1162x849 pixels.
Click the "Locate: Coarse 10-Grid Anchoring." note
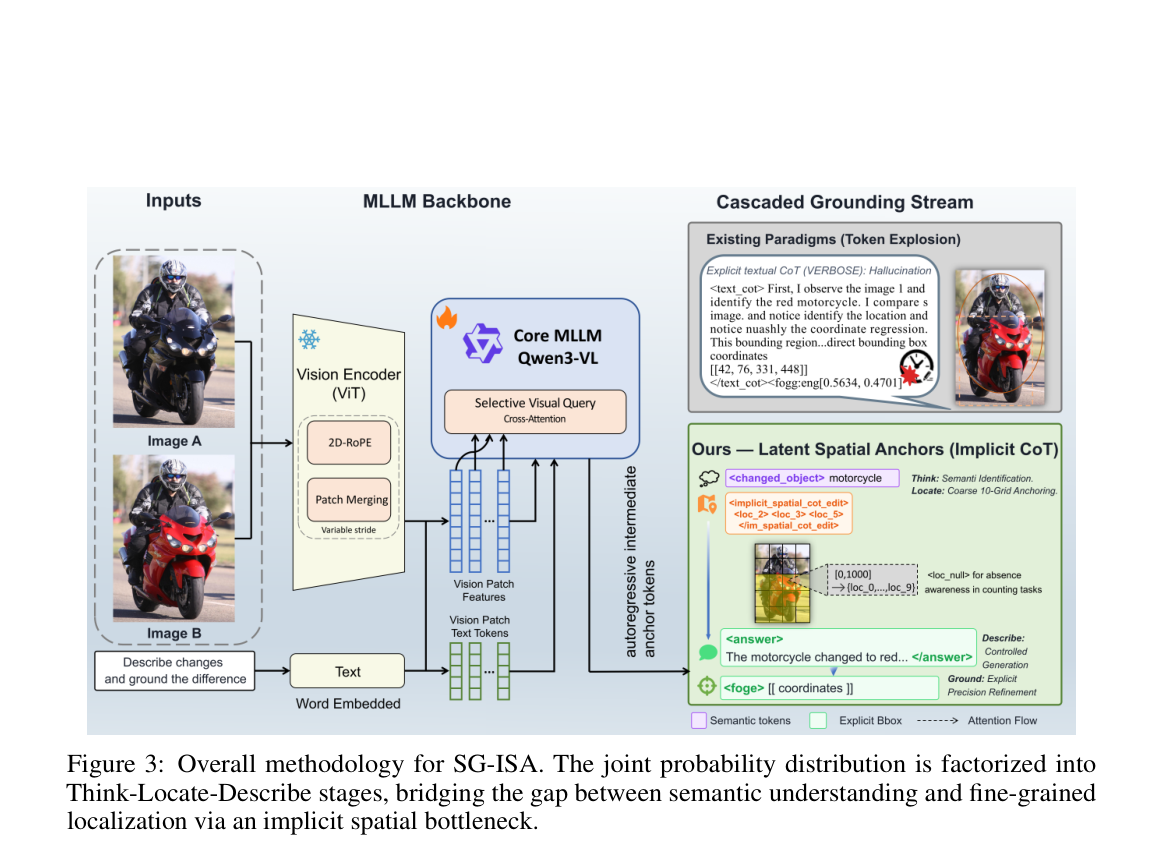point(984,491)
